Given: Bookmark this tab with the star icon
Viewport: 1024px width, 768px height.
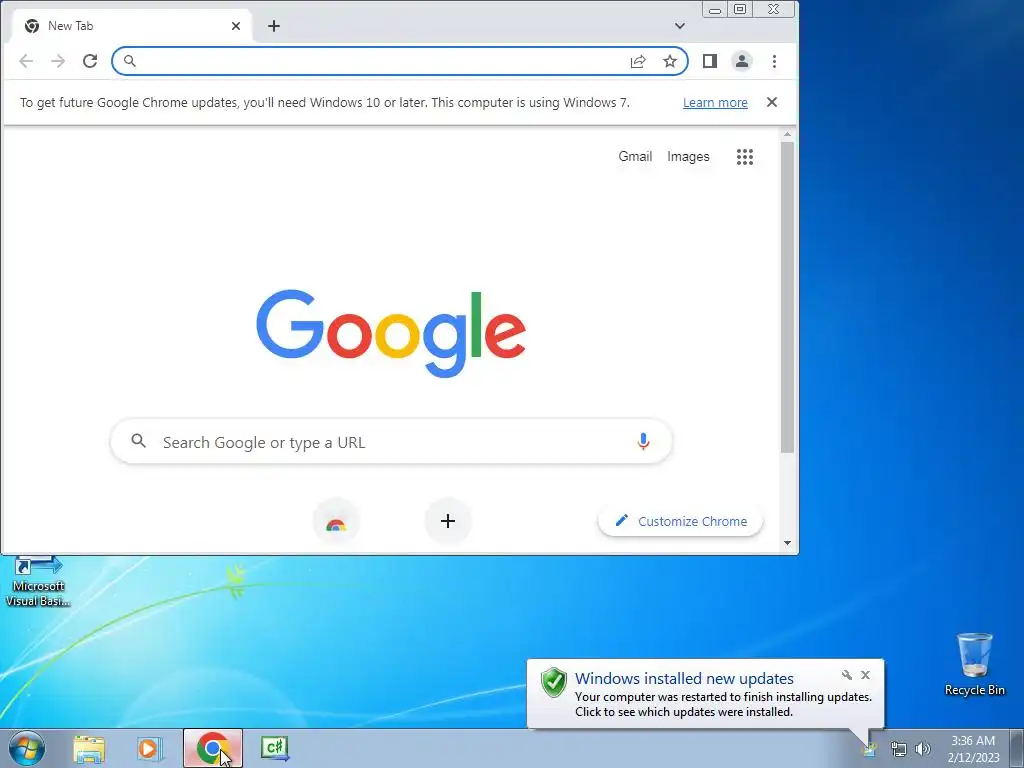Looking at the screenshot, I should (670, 61).
